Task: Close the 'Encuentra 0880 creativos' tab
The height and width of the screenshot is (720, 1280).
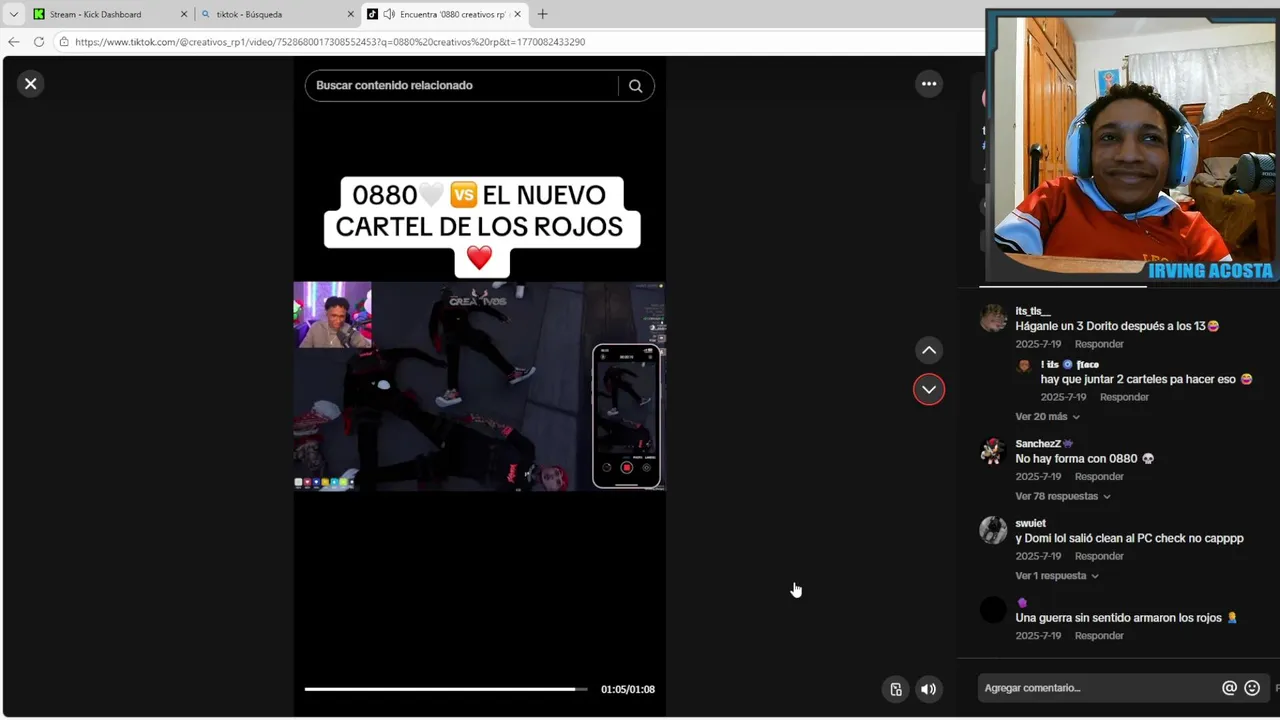Action: tap(518, 14)
